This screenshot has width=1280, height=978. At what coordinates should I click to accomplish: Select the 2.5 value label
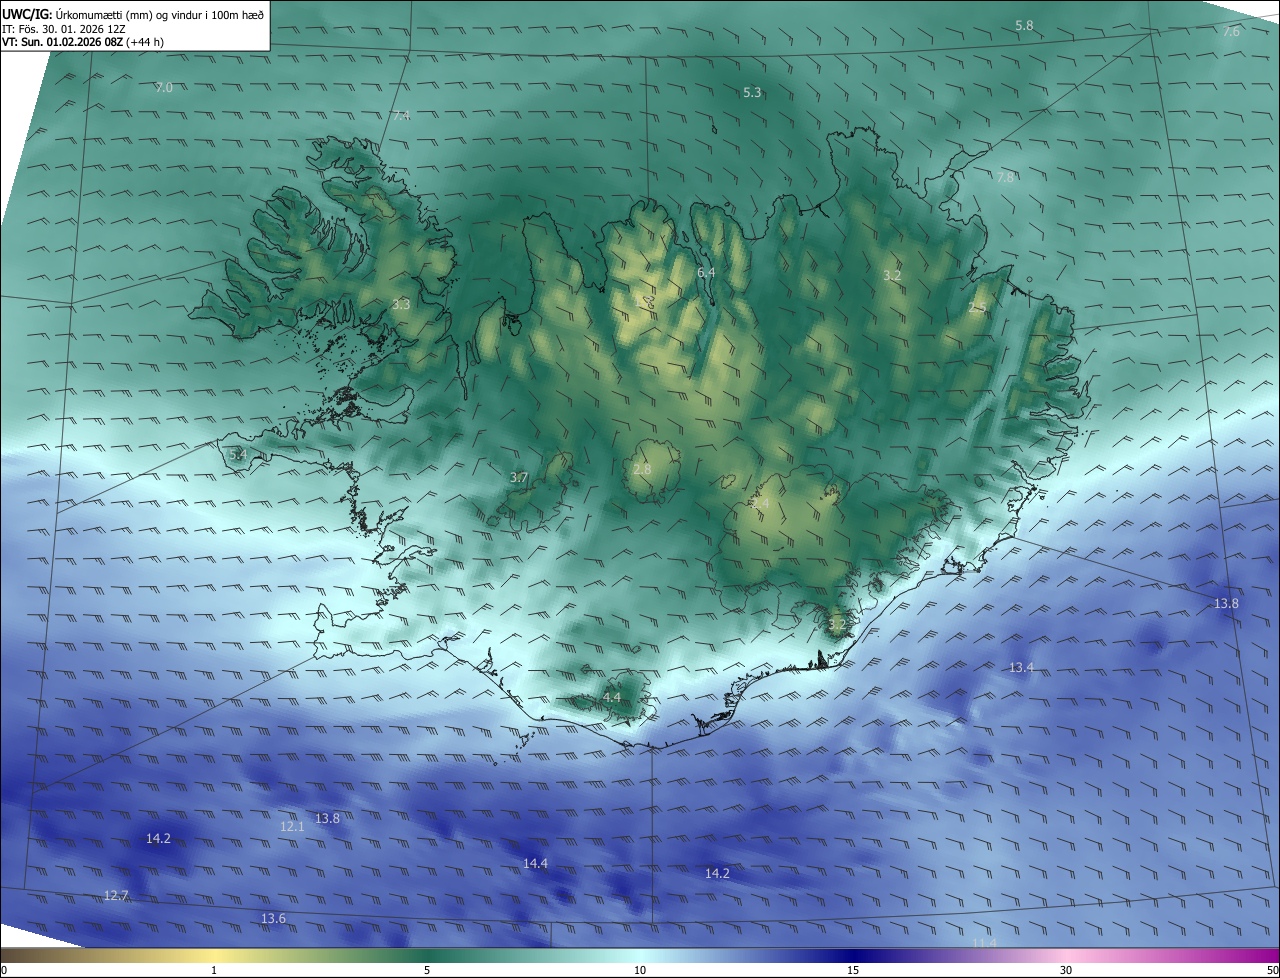pos(977,308)
